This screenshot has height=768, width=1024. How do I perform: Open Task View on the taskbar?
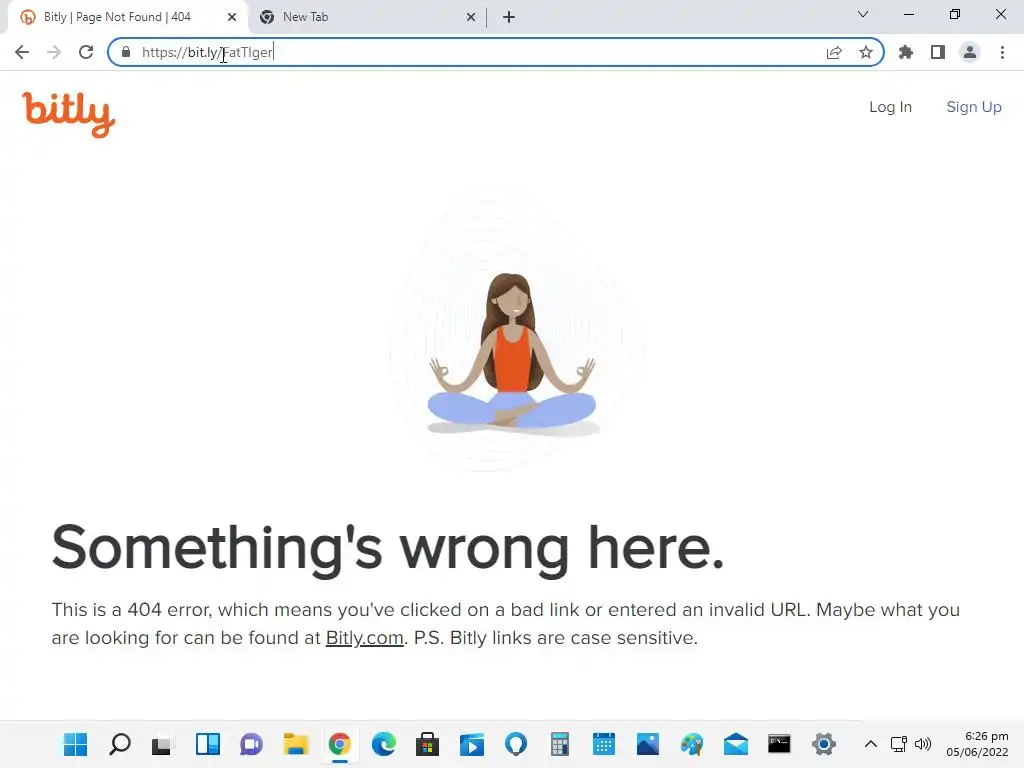coord(163,744)
